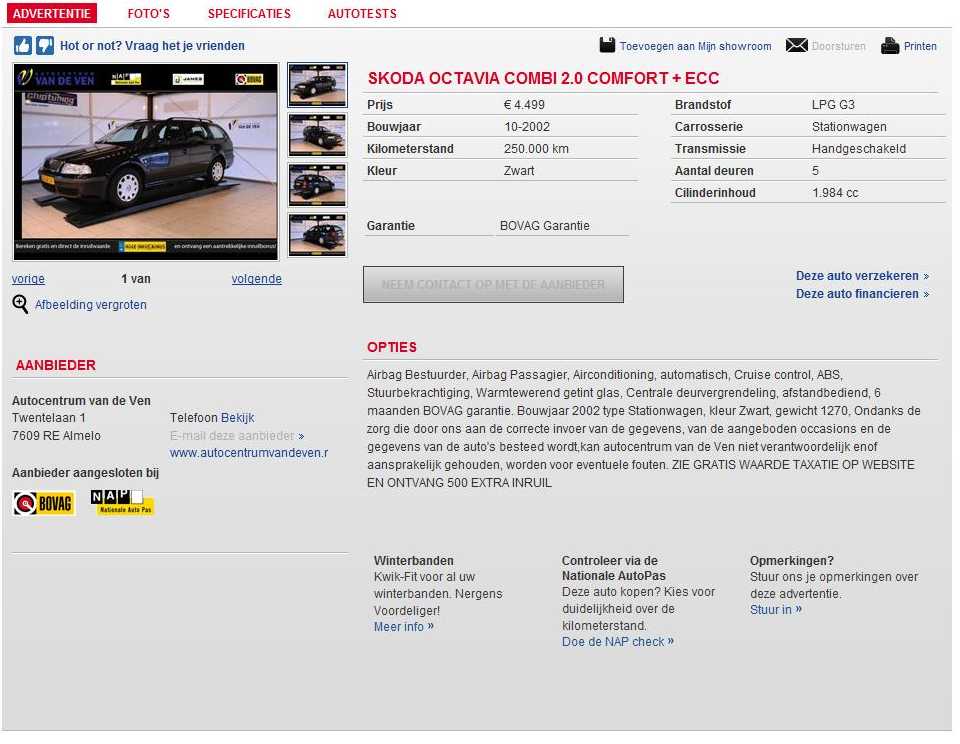Click the 'Opmerkingen?' heading
Image resolution: width=960 pixels, height=744 pixels.
coord(792,560)
